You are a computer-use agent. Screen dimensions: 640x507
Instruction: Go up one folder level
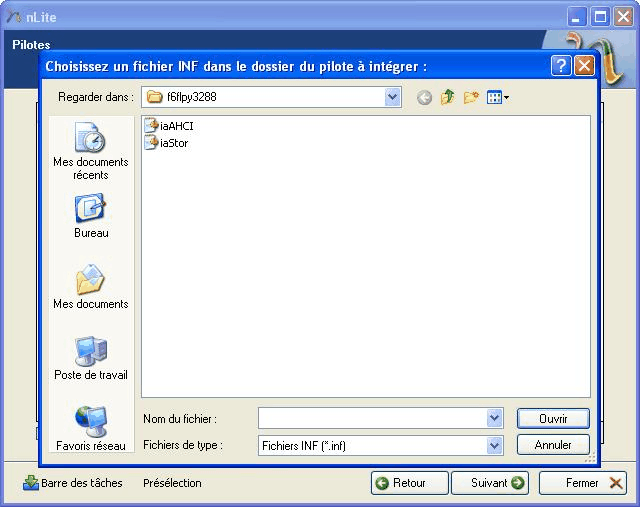tap(447, 97)
